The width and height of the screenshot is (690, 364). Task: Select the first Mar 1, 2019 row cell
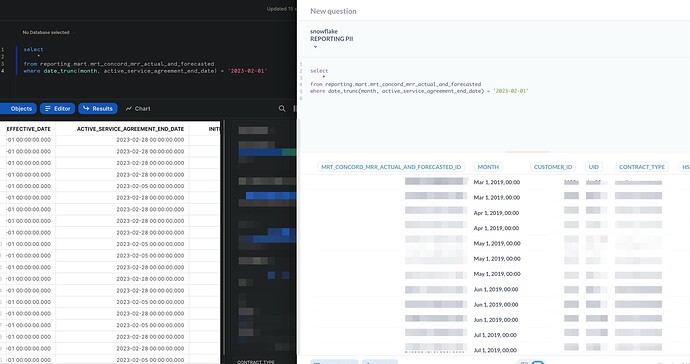497,182
